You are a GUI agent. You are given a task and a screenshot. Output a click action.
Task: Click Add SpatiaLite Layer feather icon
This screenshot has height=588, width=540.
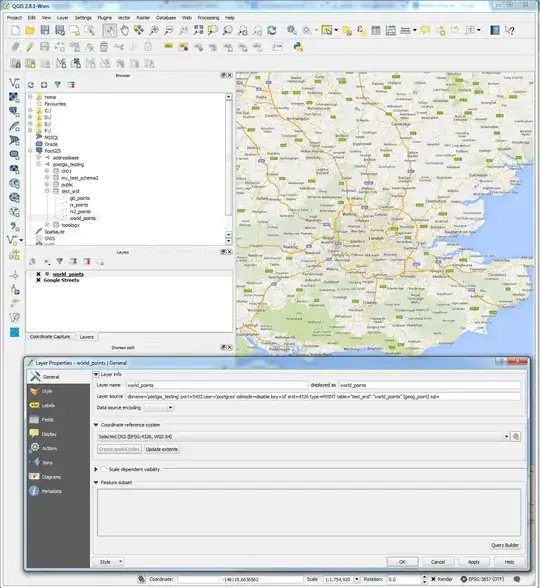click(14, 126)
